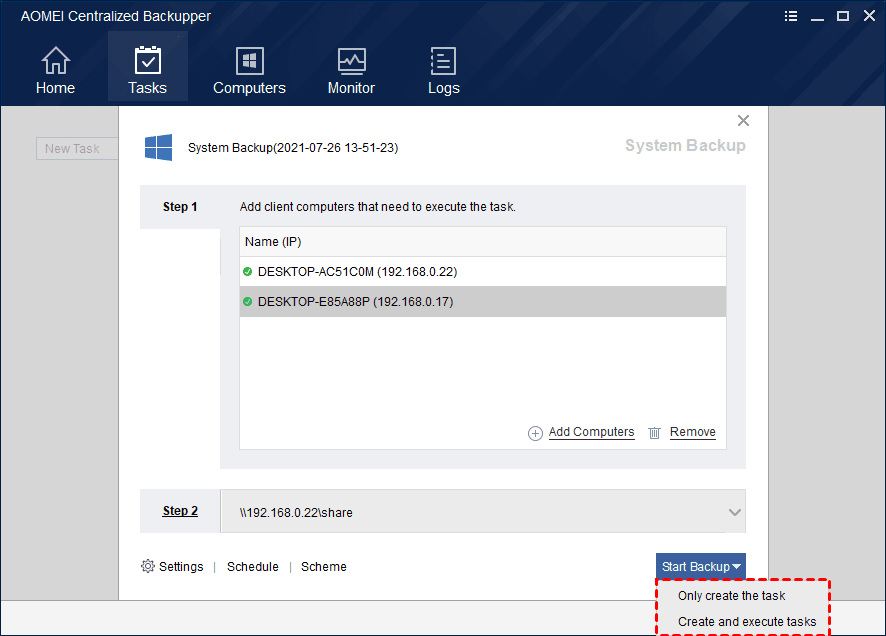Click the Step 2 label
This screenshot has height=636, width=886.
[x=180, y=511]
